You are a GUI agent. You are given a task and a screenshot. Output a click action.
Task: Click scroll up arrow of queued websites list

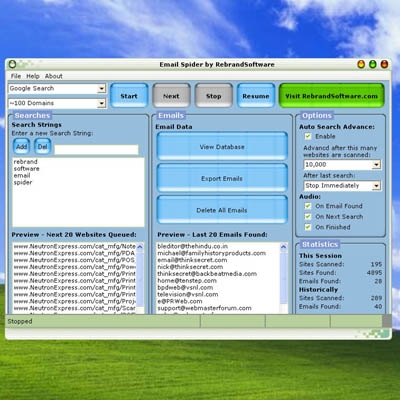(140, 247)
